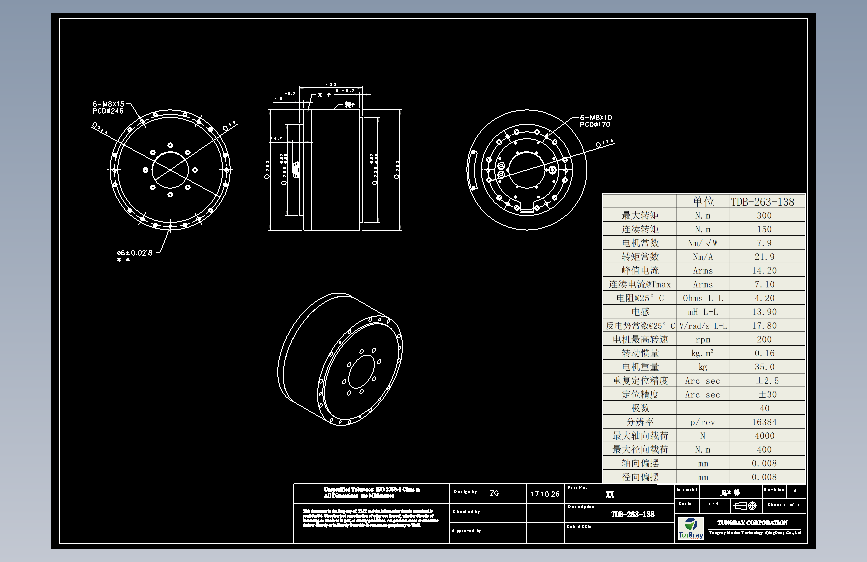Click the Nm/A unit cell
Image resolution: width=867 pixels, height=562 pixels.
[x=703, y=257]
